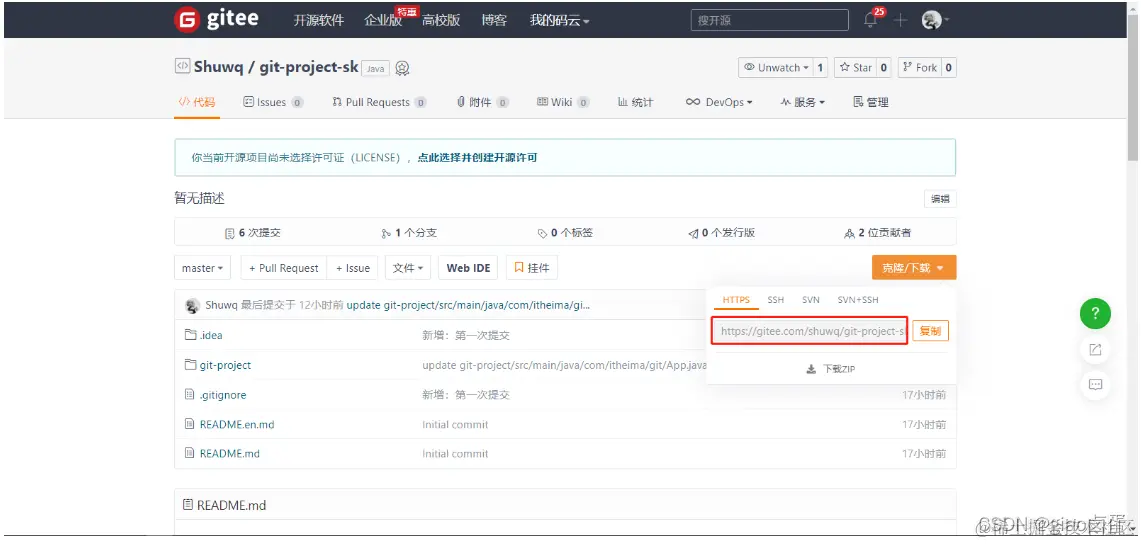Click the repository code icon beside Shuwq
Screen dimensions: 1141x544
click(x=182, y=67)
